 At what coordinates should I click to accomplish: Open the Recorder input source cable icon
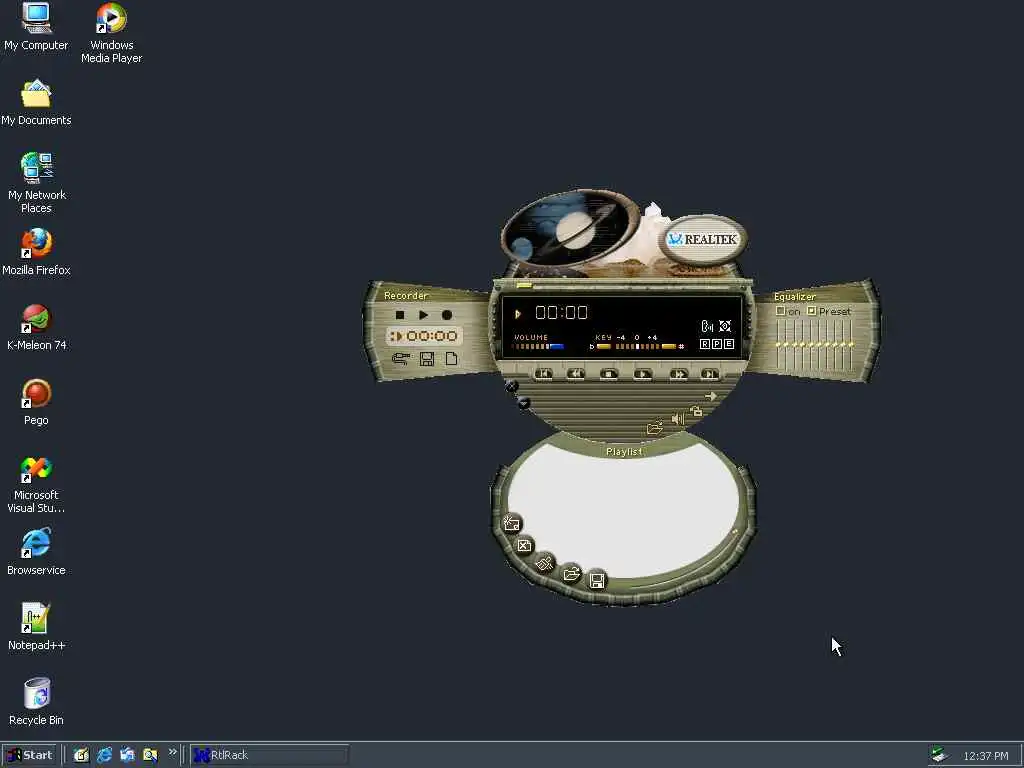400,359
